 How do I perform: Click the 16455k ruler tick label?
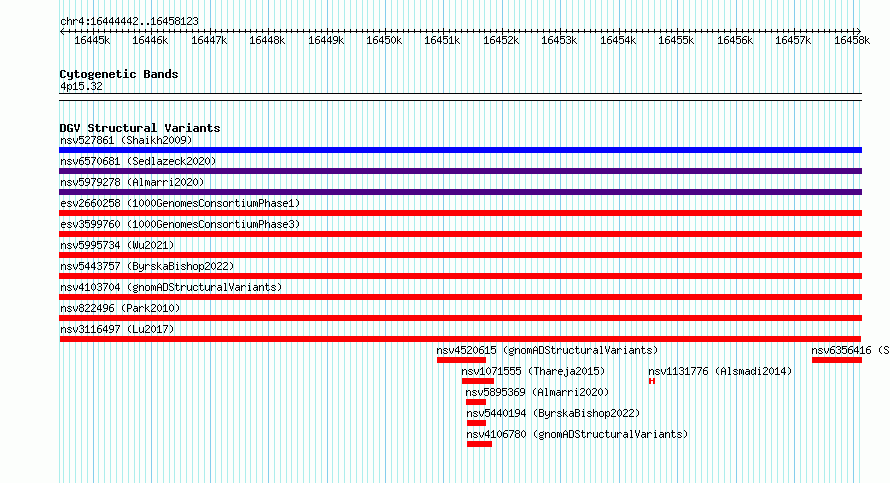point(676,40)
